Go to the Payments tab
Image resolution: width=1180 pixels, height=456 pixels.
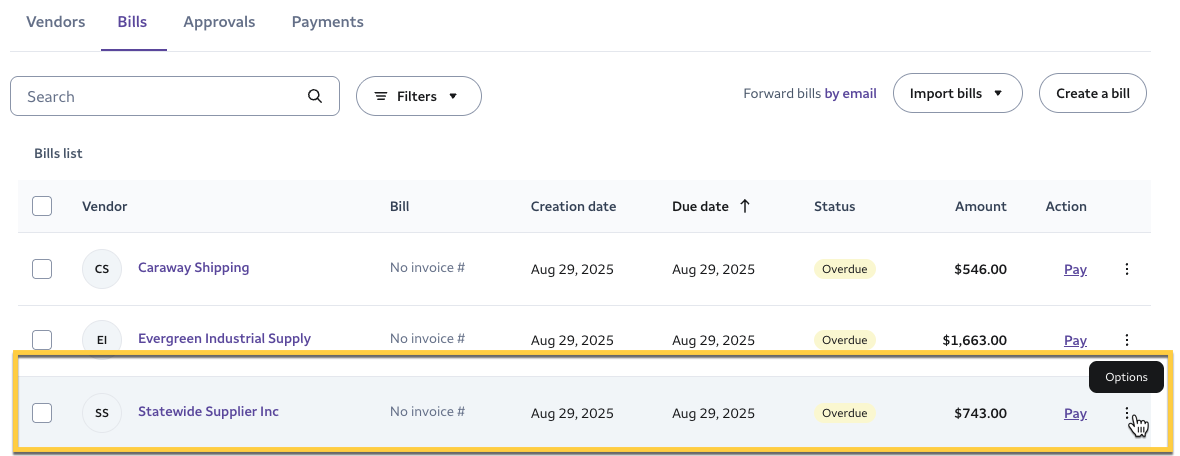point(327,22)
